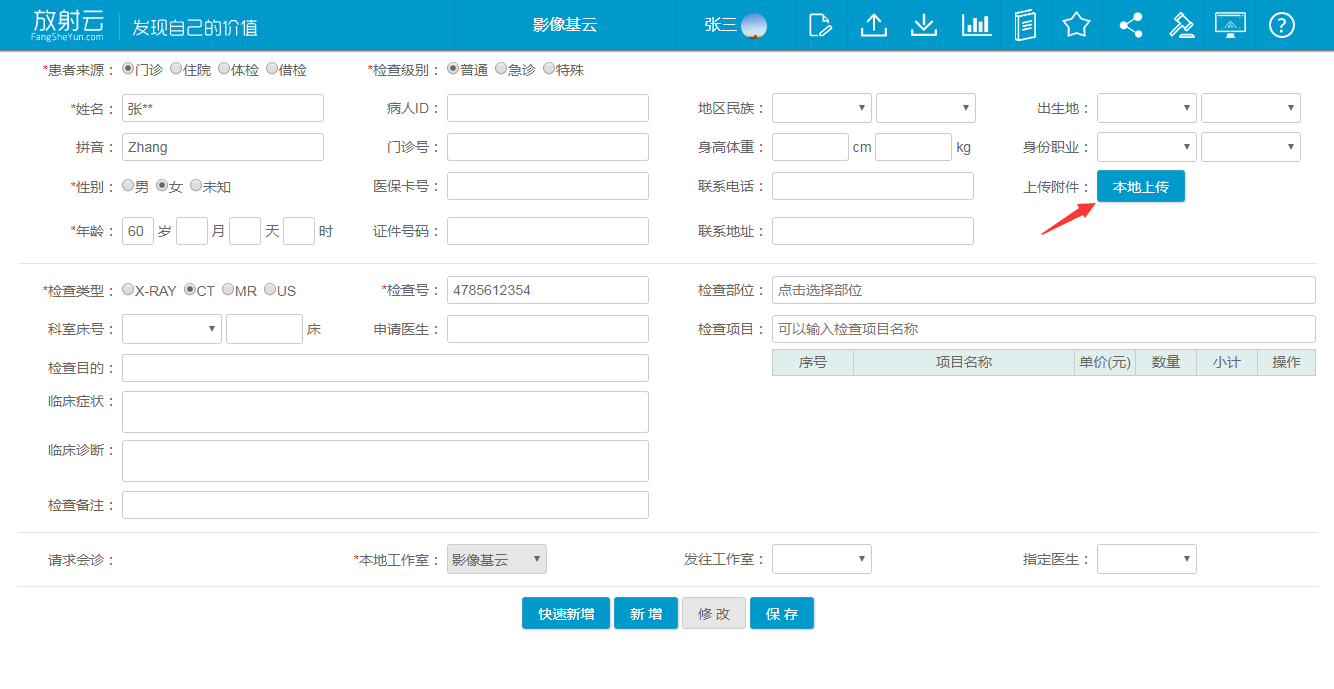The width and height of the screenshot is (1334, 689).
Task: Open the first 出生地 dropdown
Action: click(x=1146, y=108)
